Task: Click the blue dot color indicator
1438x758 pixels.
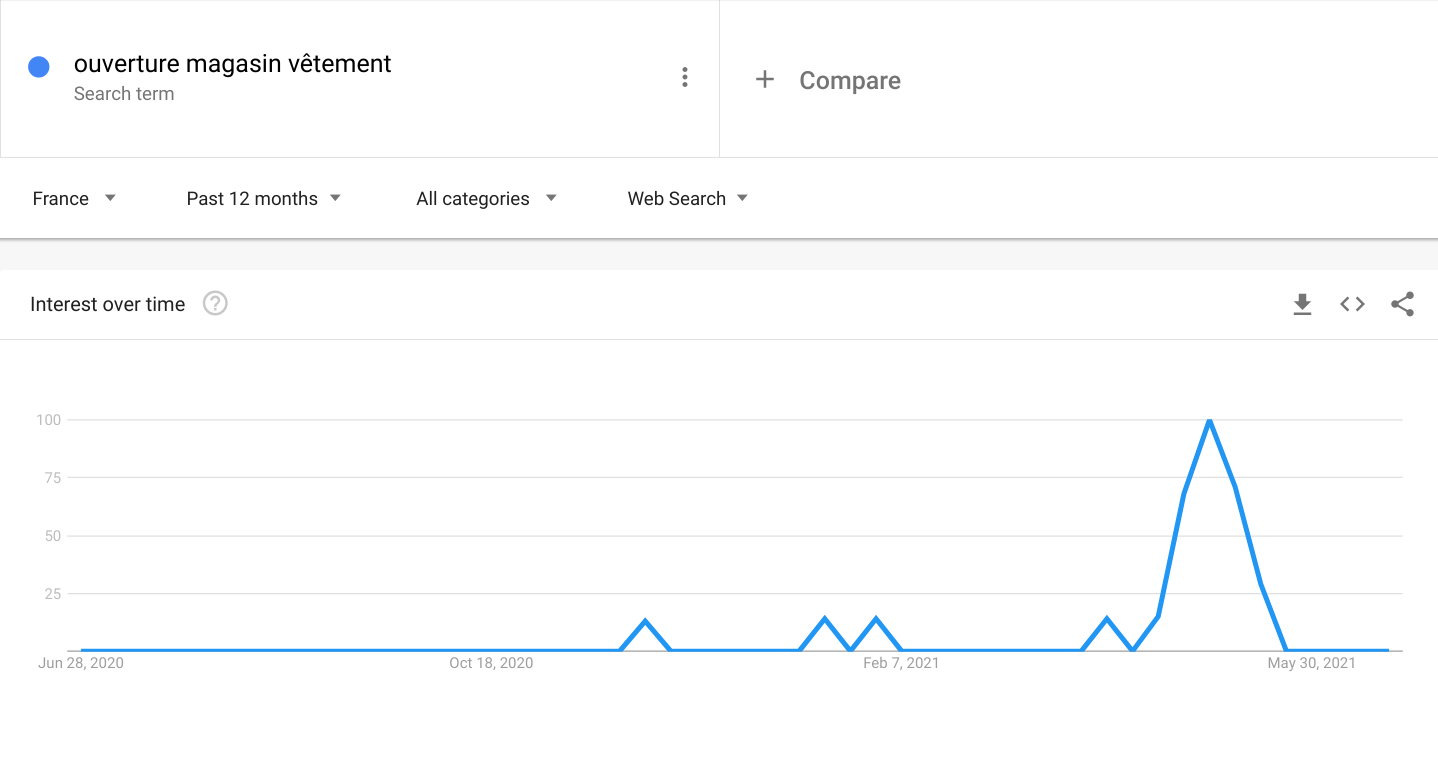Action: click(x=39, y=67)
